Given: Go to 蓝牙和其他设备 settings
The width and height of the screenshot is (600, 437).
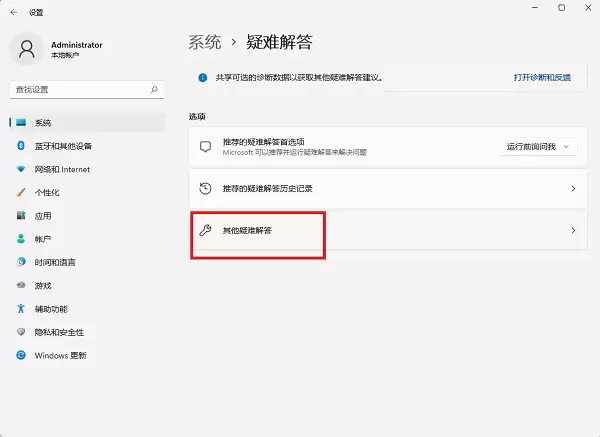Looking at the screenshot, I should tap(63, 146).
